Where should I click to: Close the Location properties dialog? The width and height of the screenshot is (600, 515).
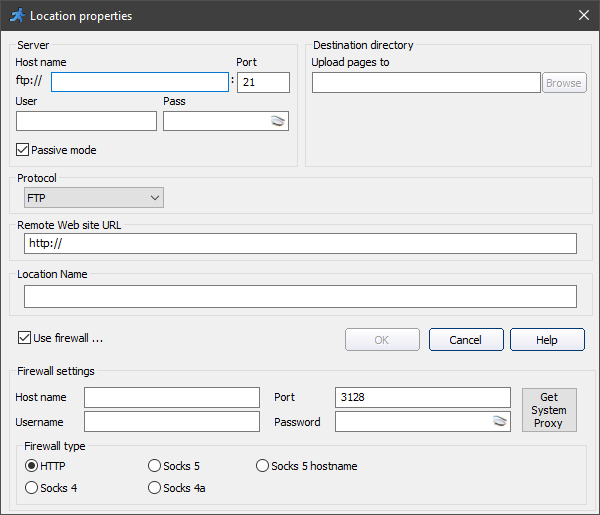[583, 16]
